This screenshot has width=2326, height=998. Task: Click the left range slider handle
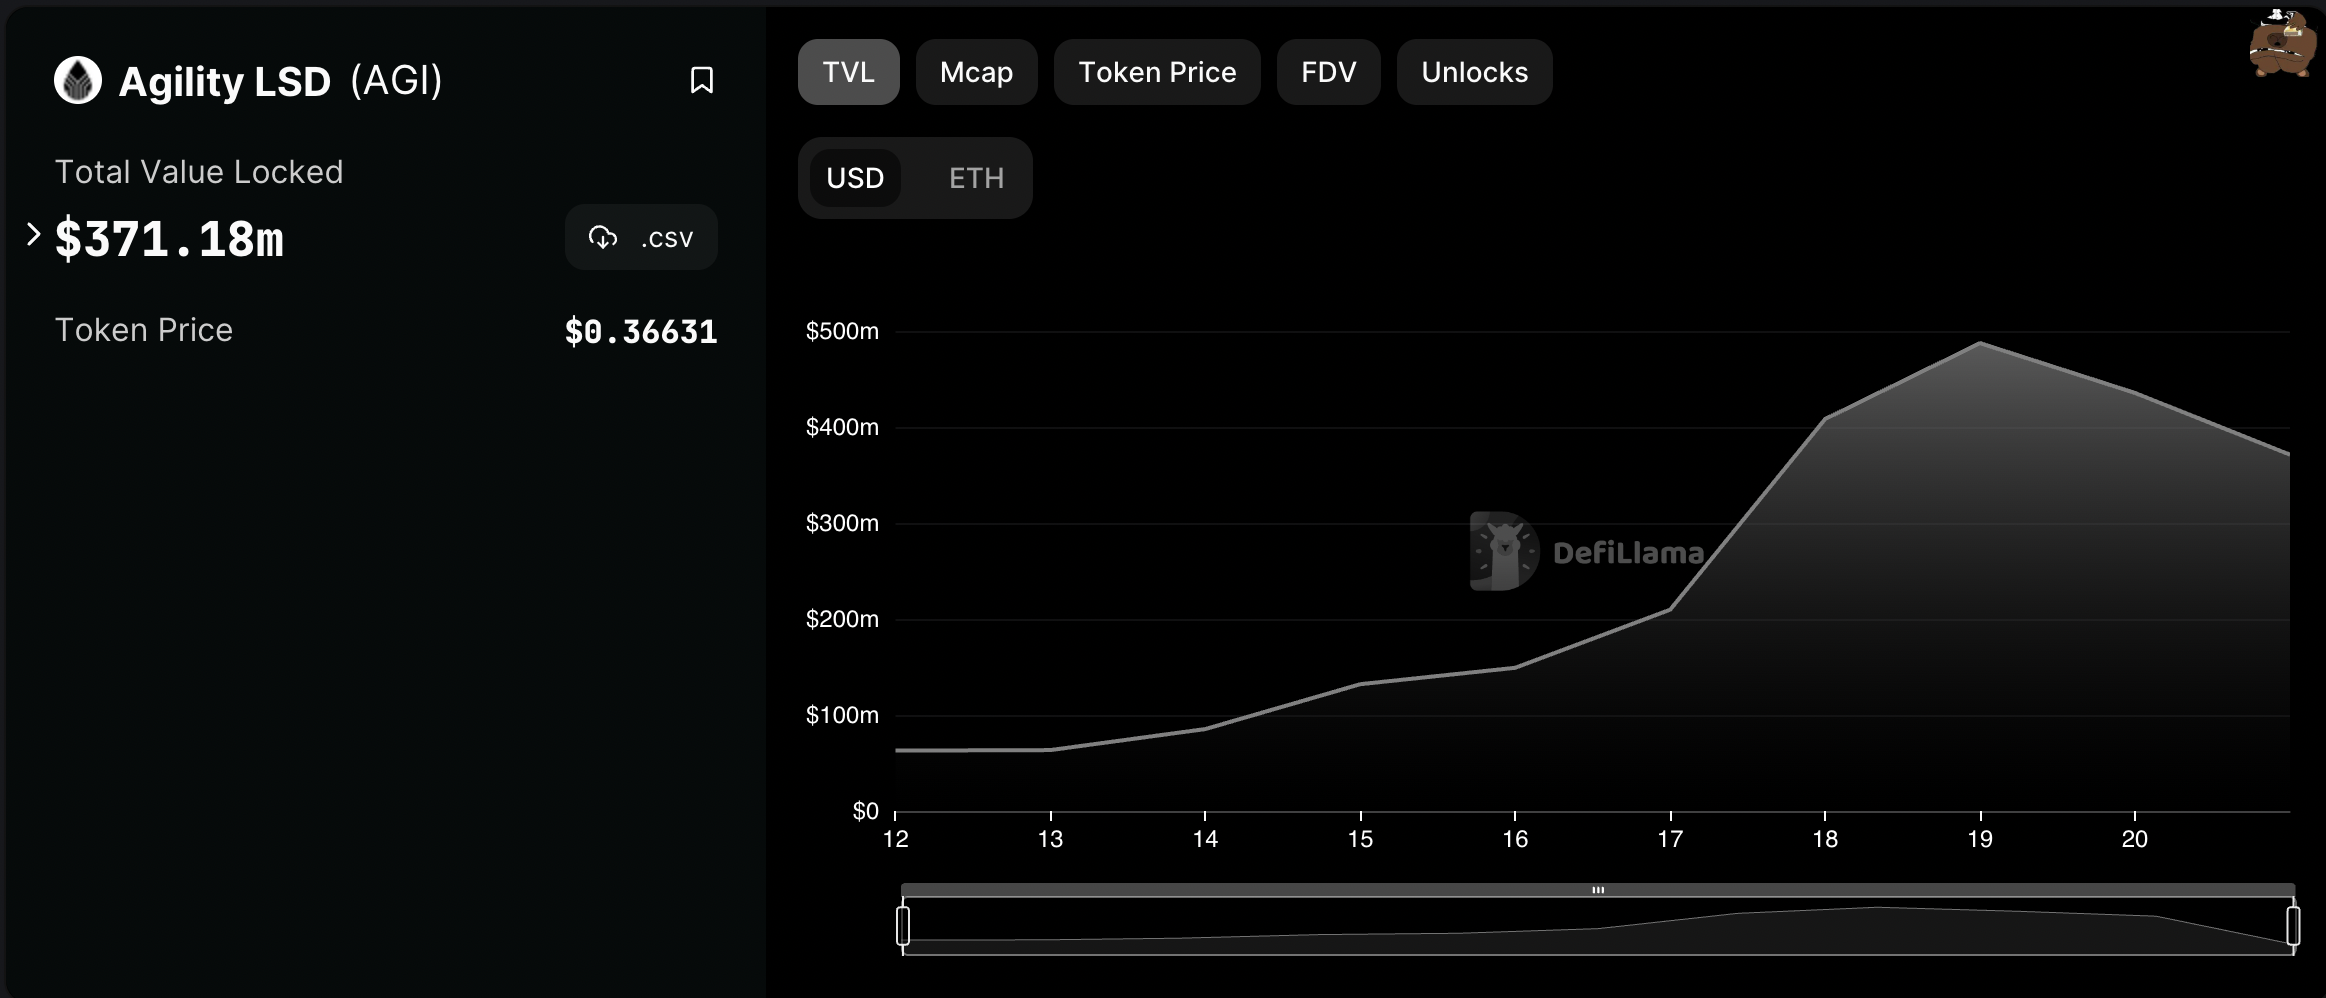tap(903, 925)
